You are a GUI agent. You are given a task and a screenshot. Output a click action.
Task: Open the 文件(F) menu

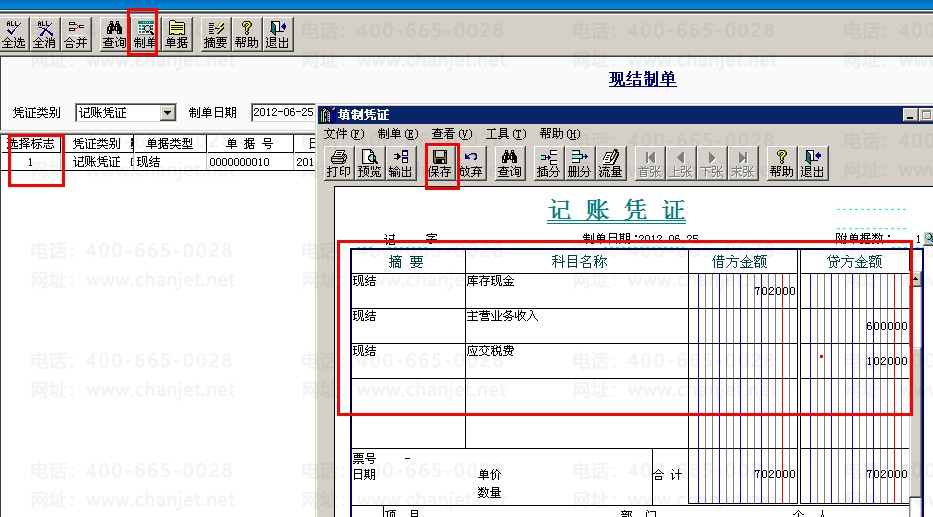pyautogui.click(x=344, y=134)
